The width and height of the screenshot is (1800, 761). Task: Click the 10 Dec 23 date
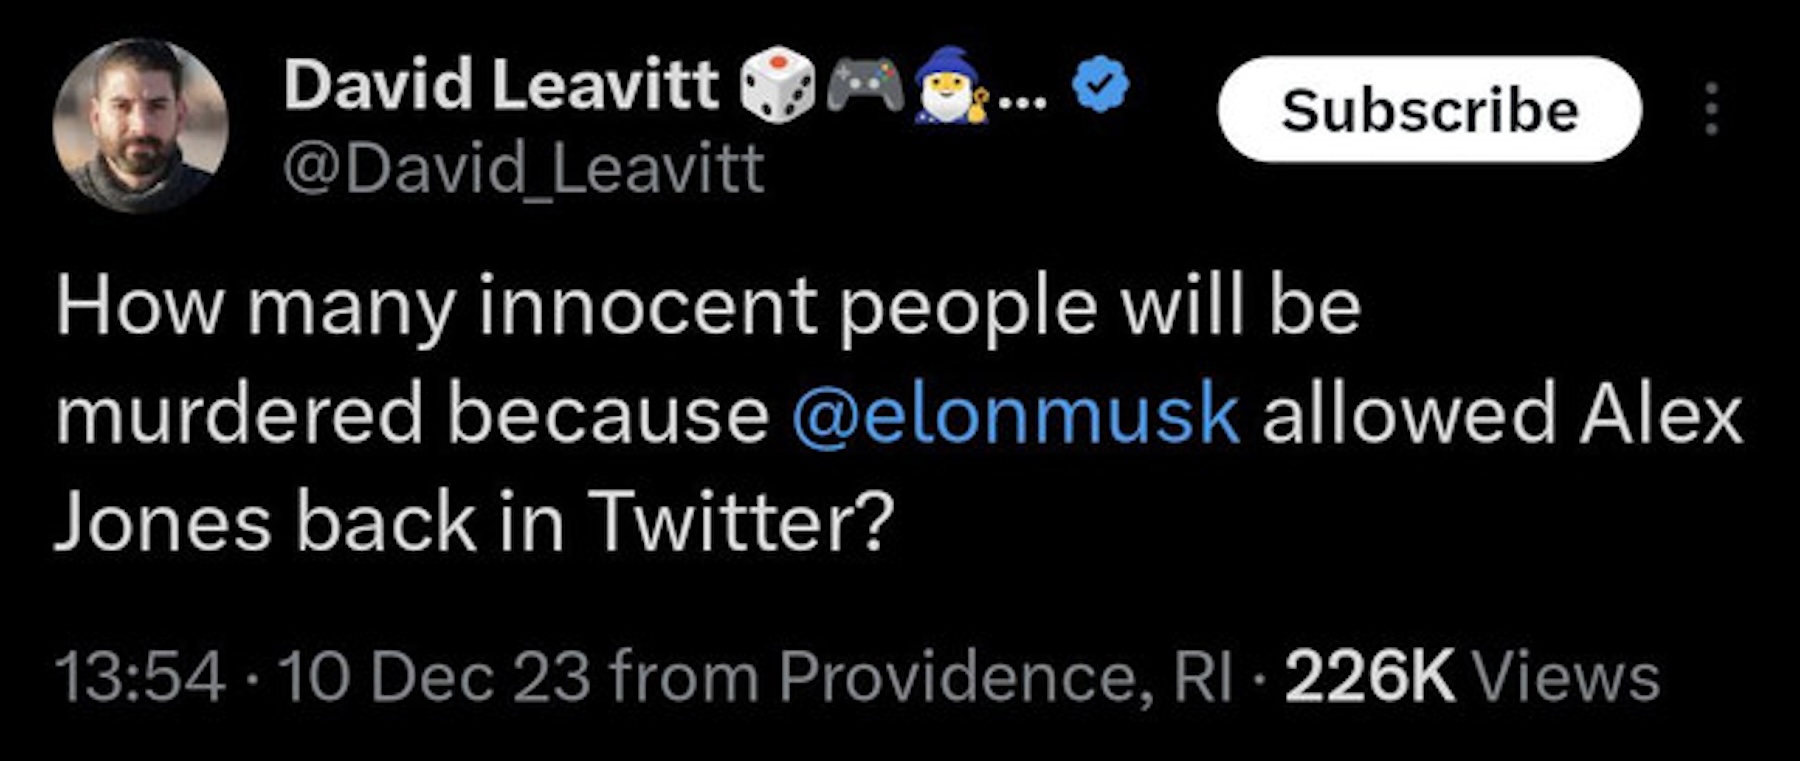434,677
